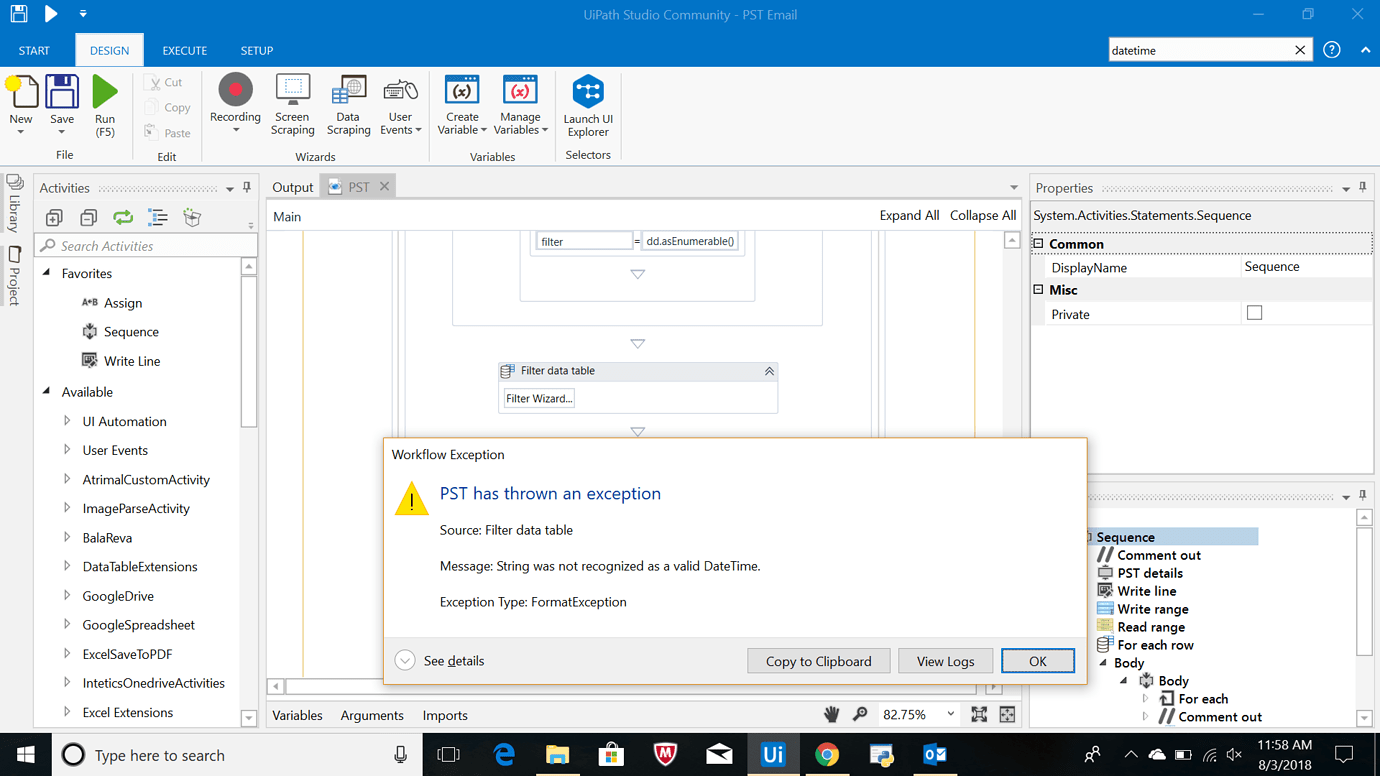The width and height of the screenshot is (1380, 776).
Task: Open the zoom level dropdown
Action: pyautogui.click(x=951, y=714)
